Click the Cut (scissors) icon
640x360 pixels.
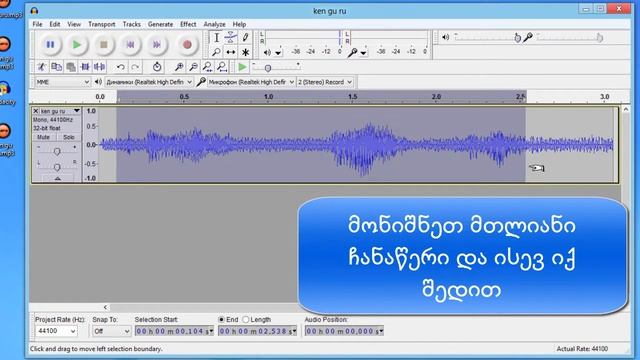click(41, 67)
